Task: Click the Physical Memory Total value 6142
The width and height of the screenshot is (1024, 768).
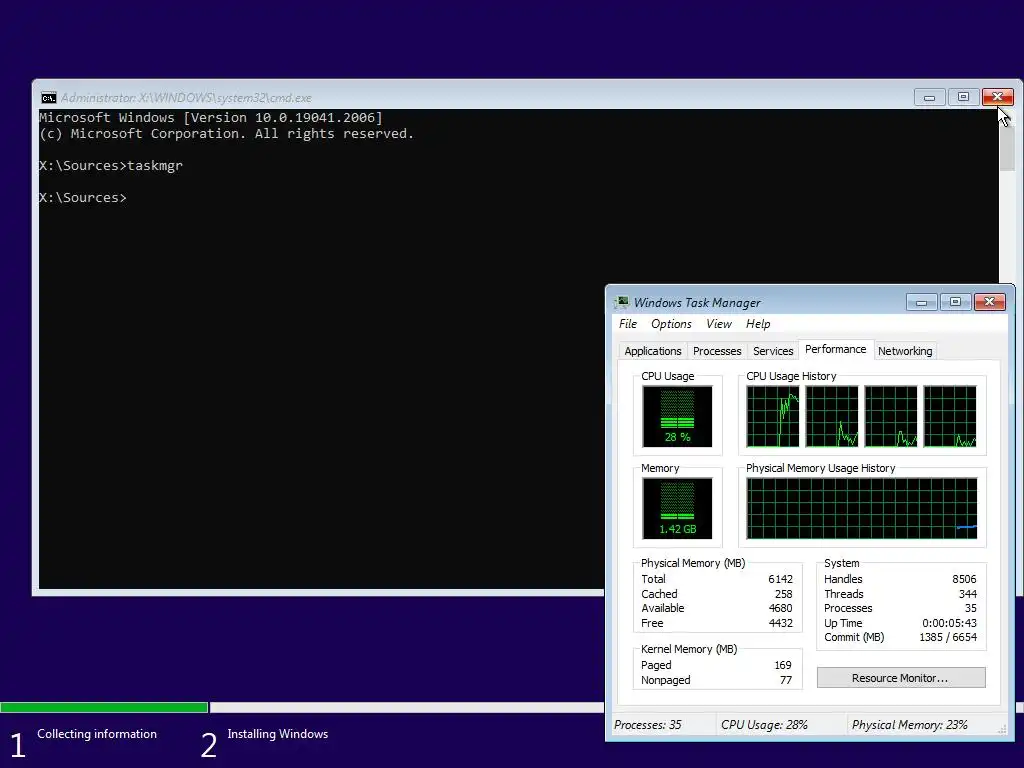Action: (x=780, y=579)
